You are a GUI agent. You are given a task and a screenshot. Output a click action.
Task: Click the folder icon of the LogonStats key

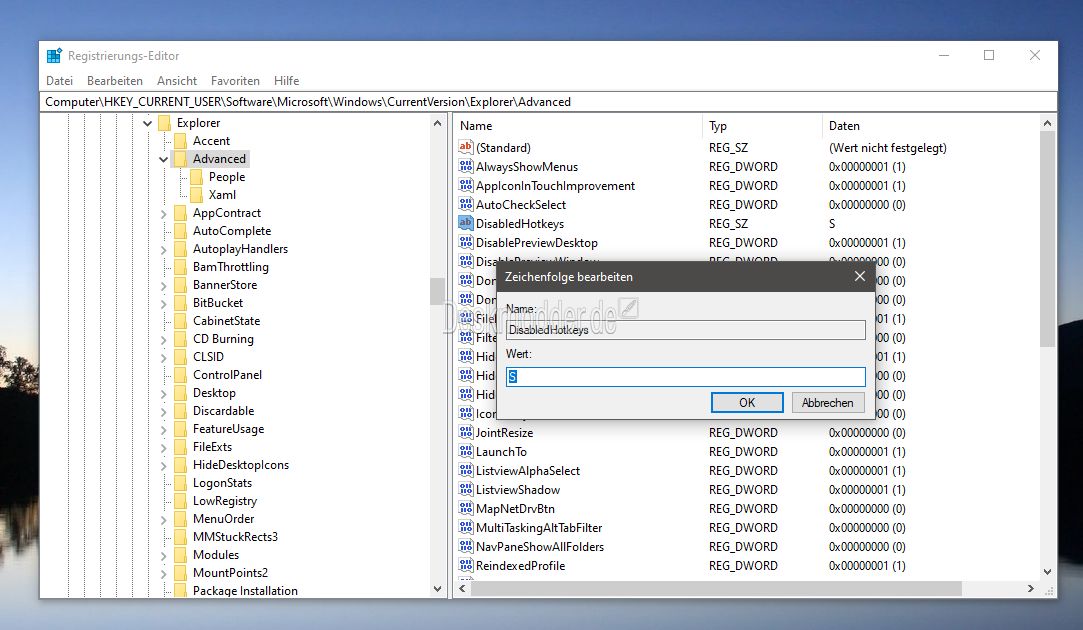coord(180,483)
